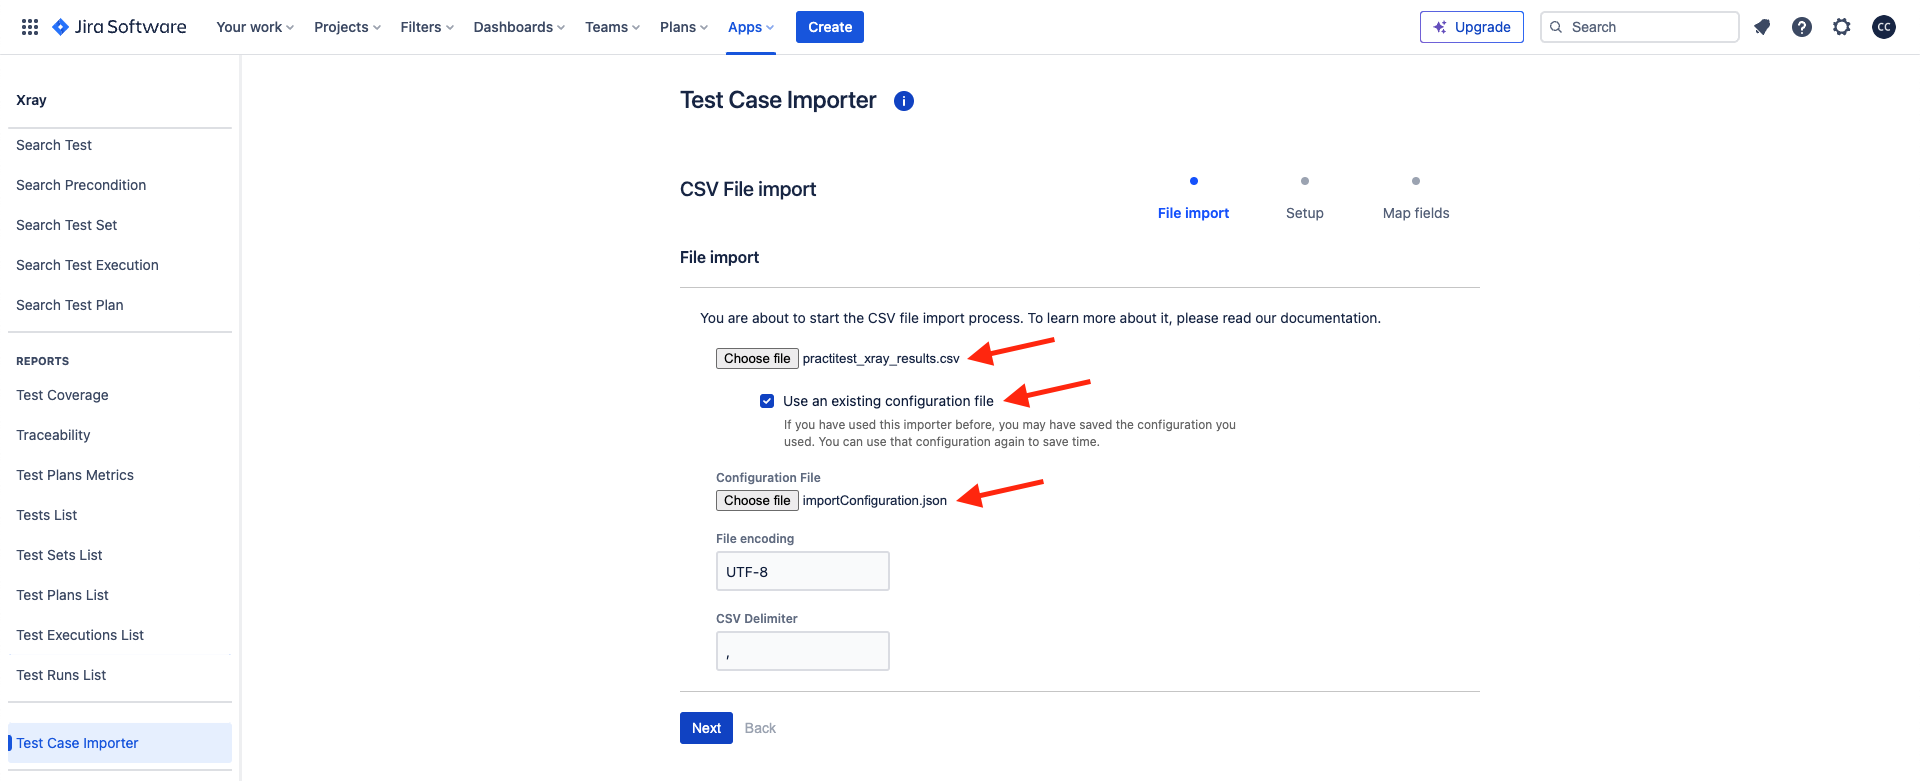Image resolution: width=1920 pixels, height=781 pixels.
Task: Click the top Search field
Action: [1640, 27]
